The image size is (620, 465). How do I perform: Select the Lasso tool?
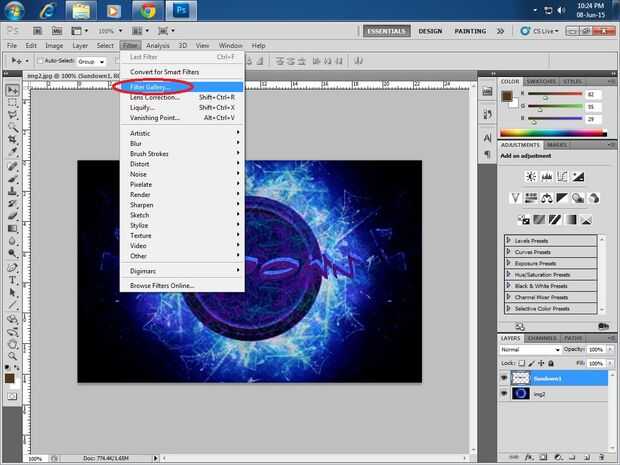click(13, 115)
